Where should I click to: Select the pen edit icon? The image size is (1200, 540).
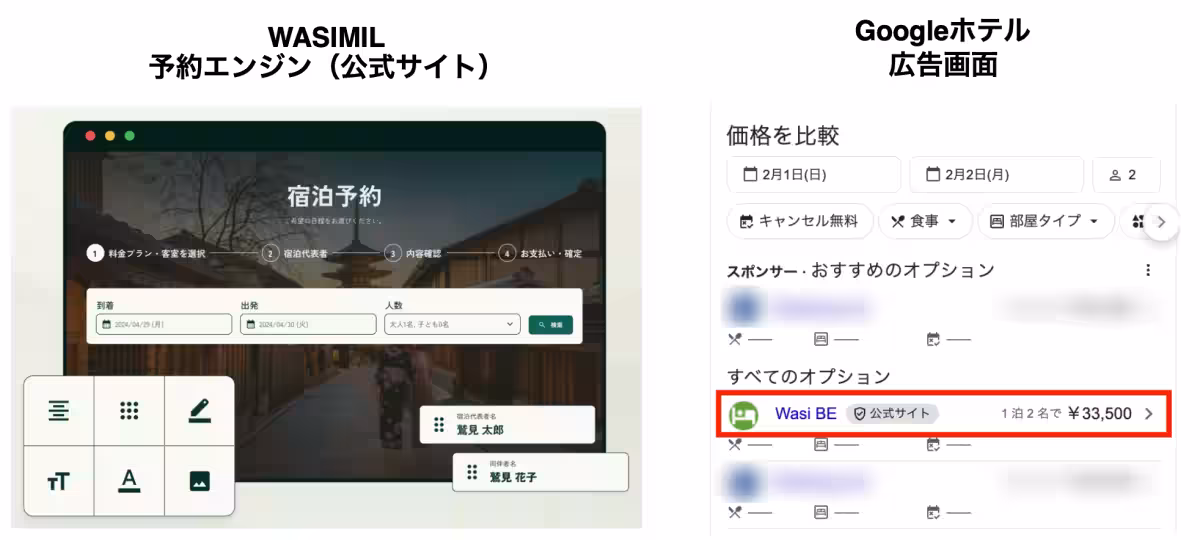tap(199, 410)
